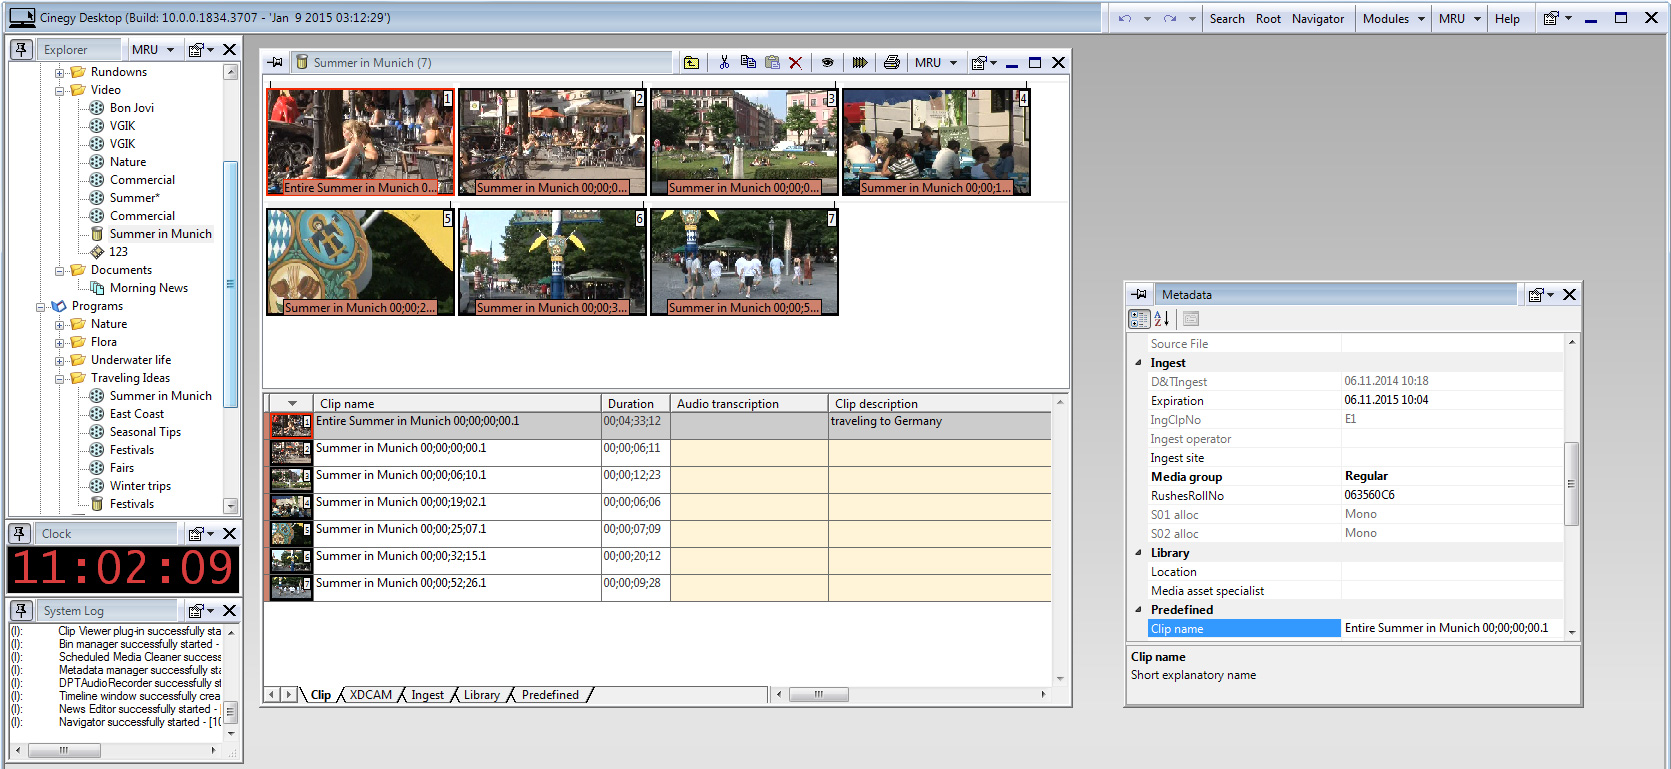This screenshot has height=769, width=1671.
Task: Toggle categorized view in Metadata panel
Action: pyautogui.click(x=1139, y=319)
